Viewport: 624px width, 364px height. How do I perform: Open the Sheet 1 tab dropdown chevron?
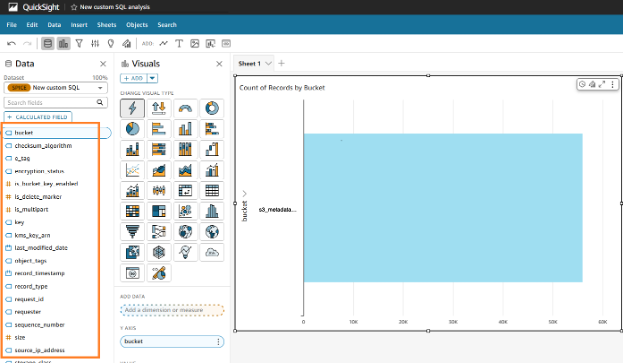click(x=269, y=64)
